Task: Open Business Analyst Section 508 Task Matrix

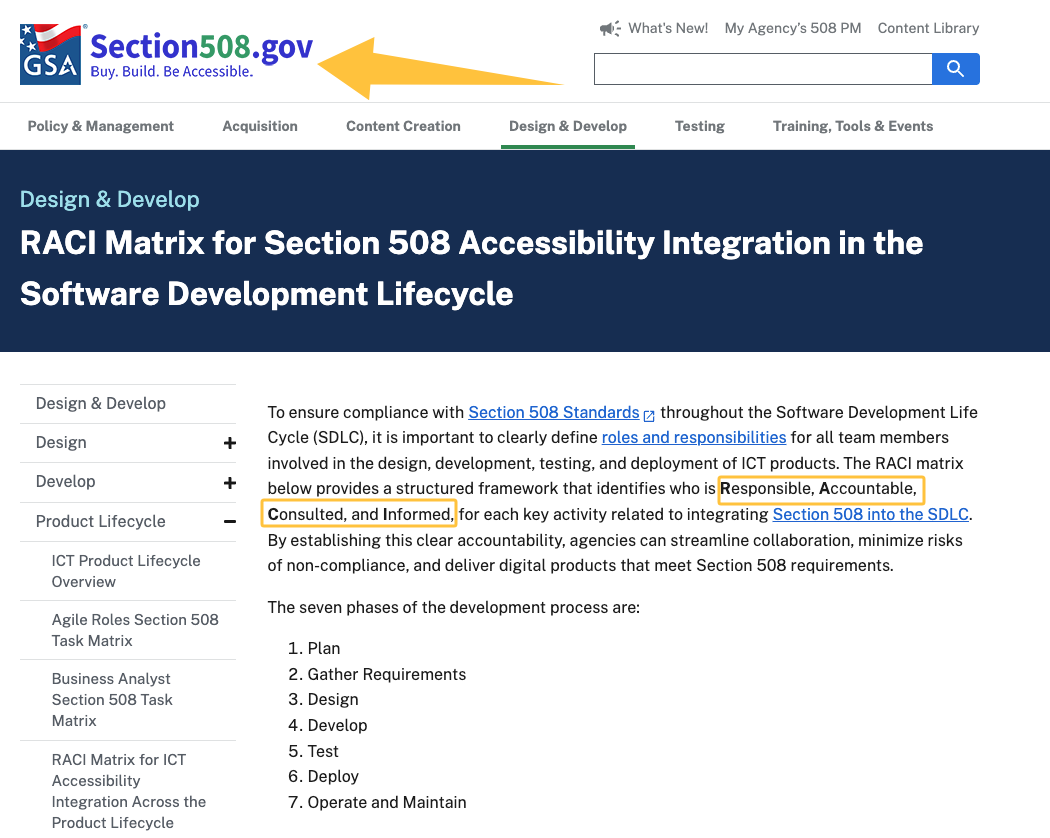Action: 112,699
